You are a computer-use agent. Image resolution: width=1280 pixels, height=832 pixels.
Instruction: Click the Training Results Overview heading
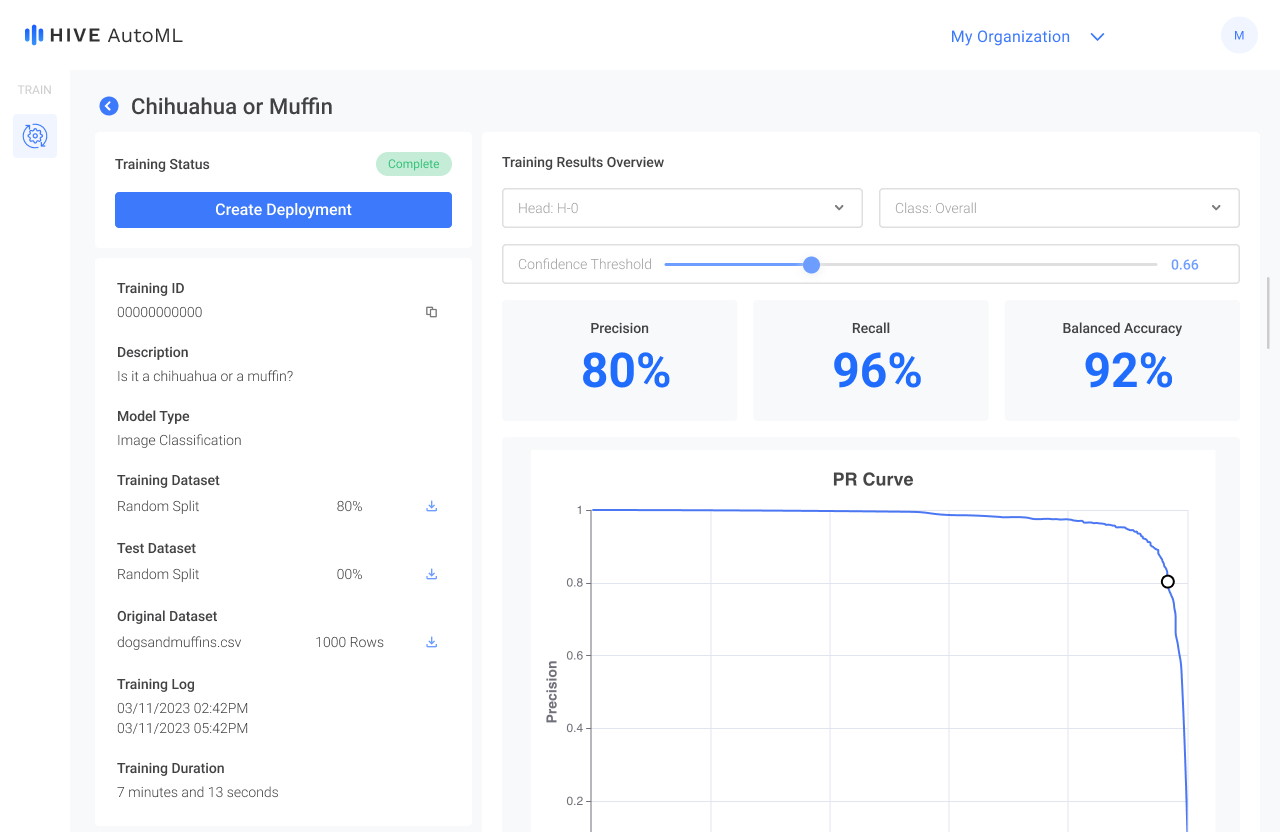pyautogui.click(x=583, y=162)
